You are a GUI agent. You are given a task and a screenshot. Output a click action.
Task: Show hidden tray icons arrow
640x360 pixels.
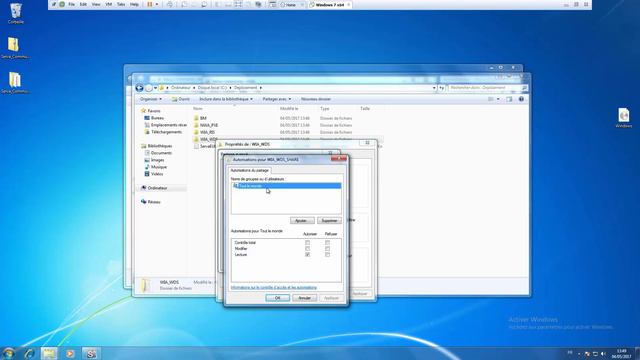579,353
